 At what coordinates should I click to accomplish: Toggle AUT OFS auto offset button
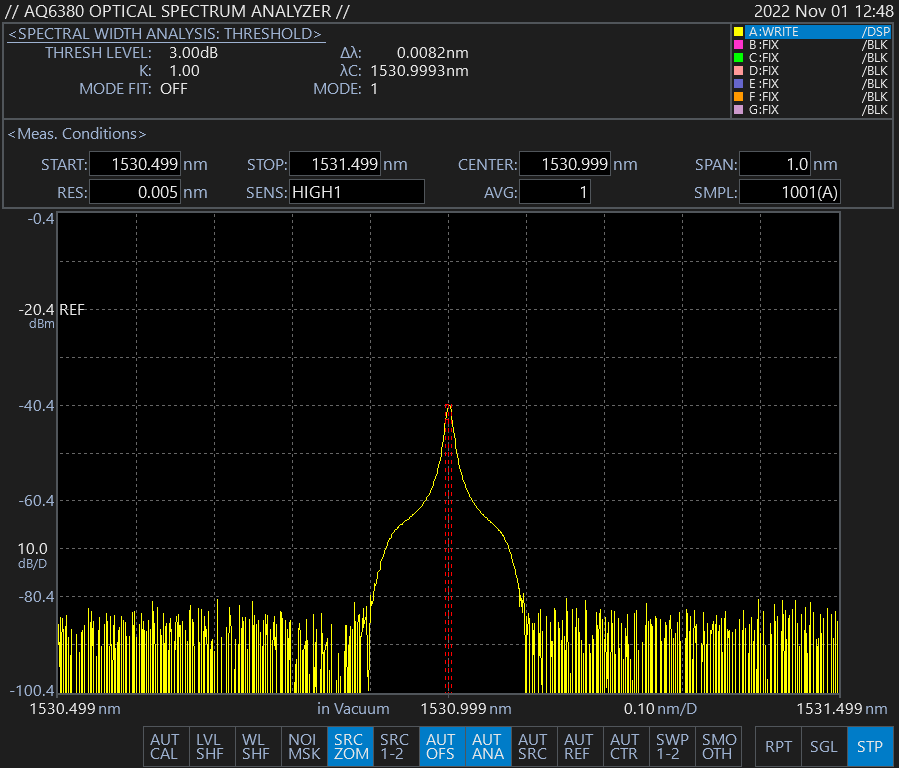coord(441,747)
